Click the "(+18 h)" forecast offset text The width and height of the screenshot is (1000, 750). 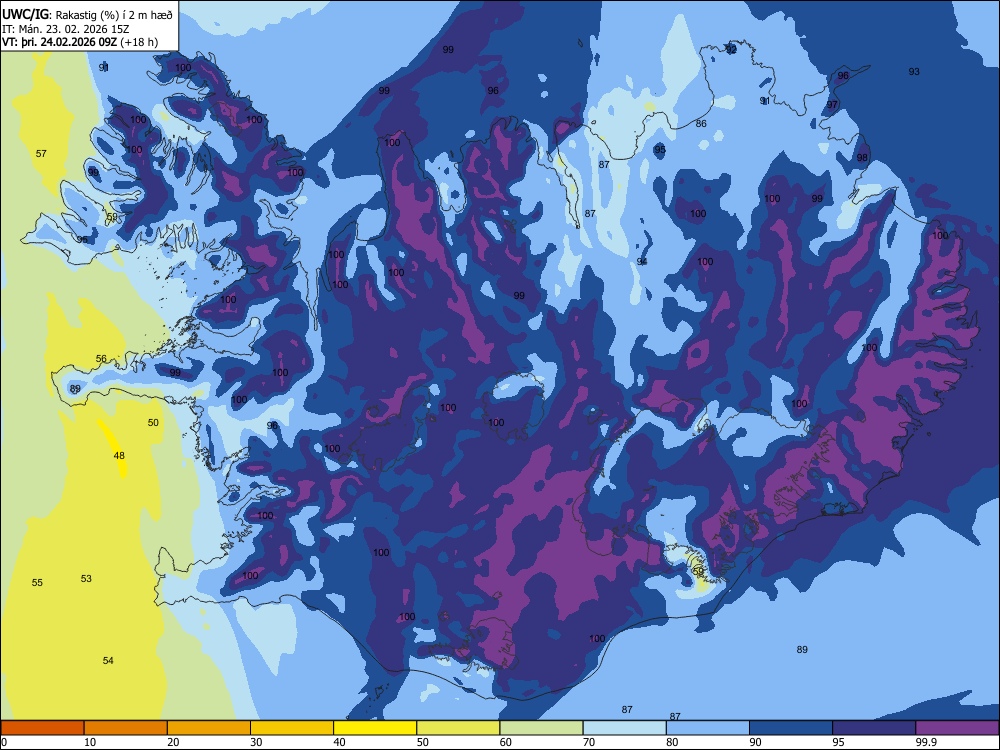pos(138,42)
